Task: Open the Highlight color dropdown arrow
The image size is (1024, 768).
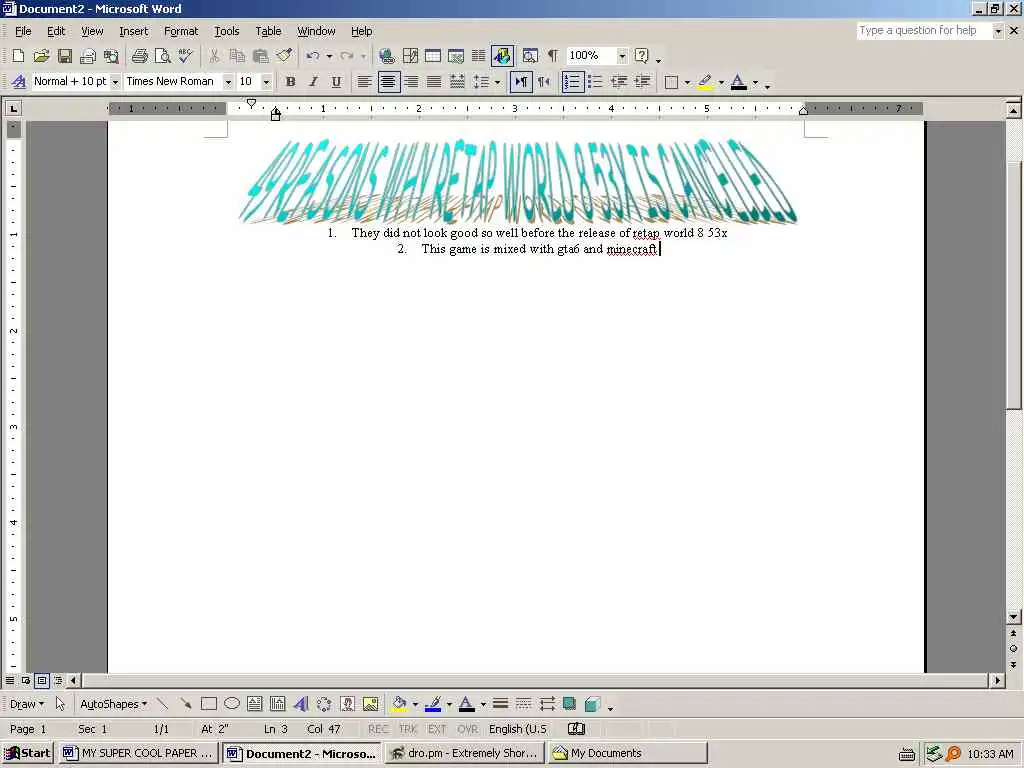Action: tap(721, 82)
